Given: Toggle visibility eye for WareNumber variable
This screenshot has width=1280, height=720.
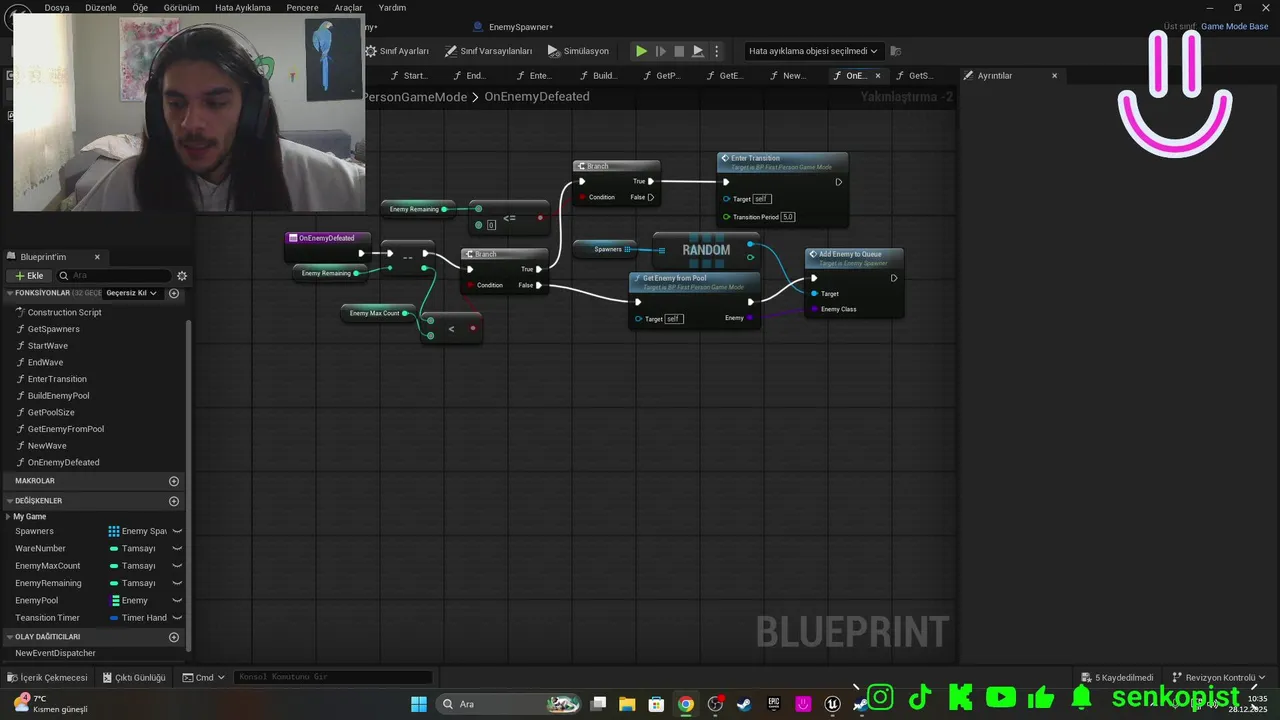Looking at the screenshot, I should (177, 549).
